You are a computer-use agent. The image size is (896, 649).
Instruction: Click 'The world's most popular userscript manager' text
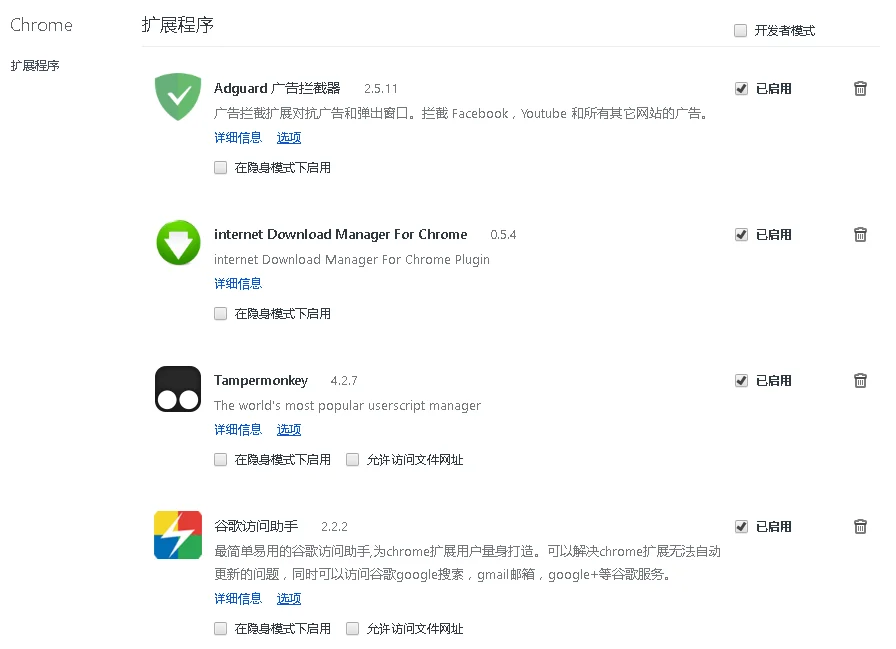[x=347, y=406]
